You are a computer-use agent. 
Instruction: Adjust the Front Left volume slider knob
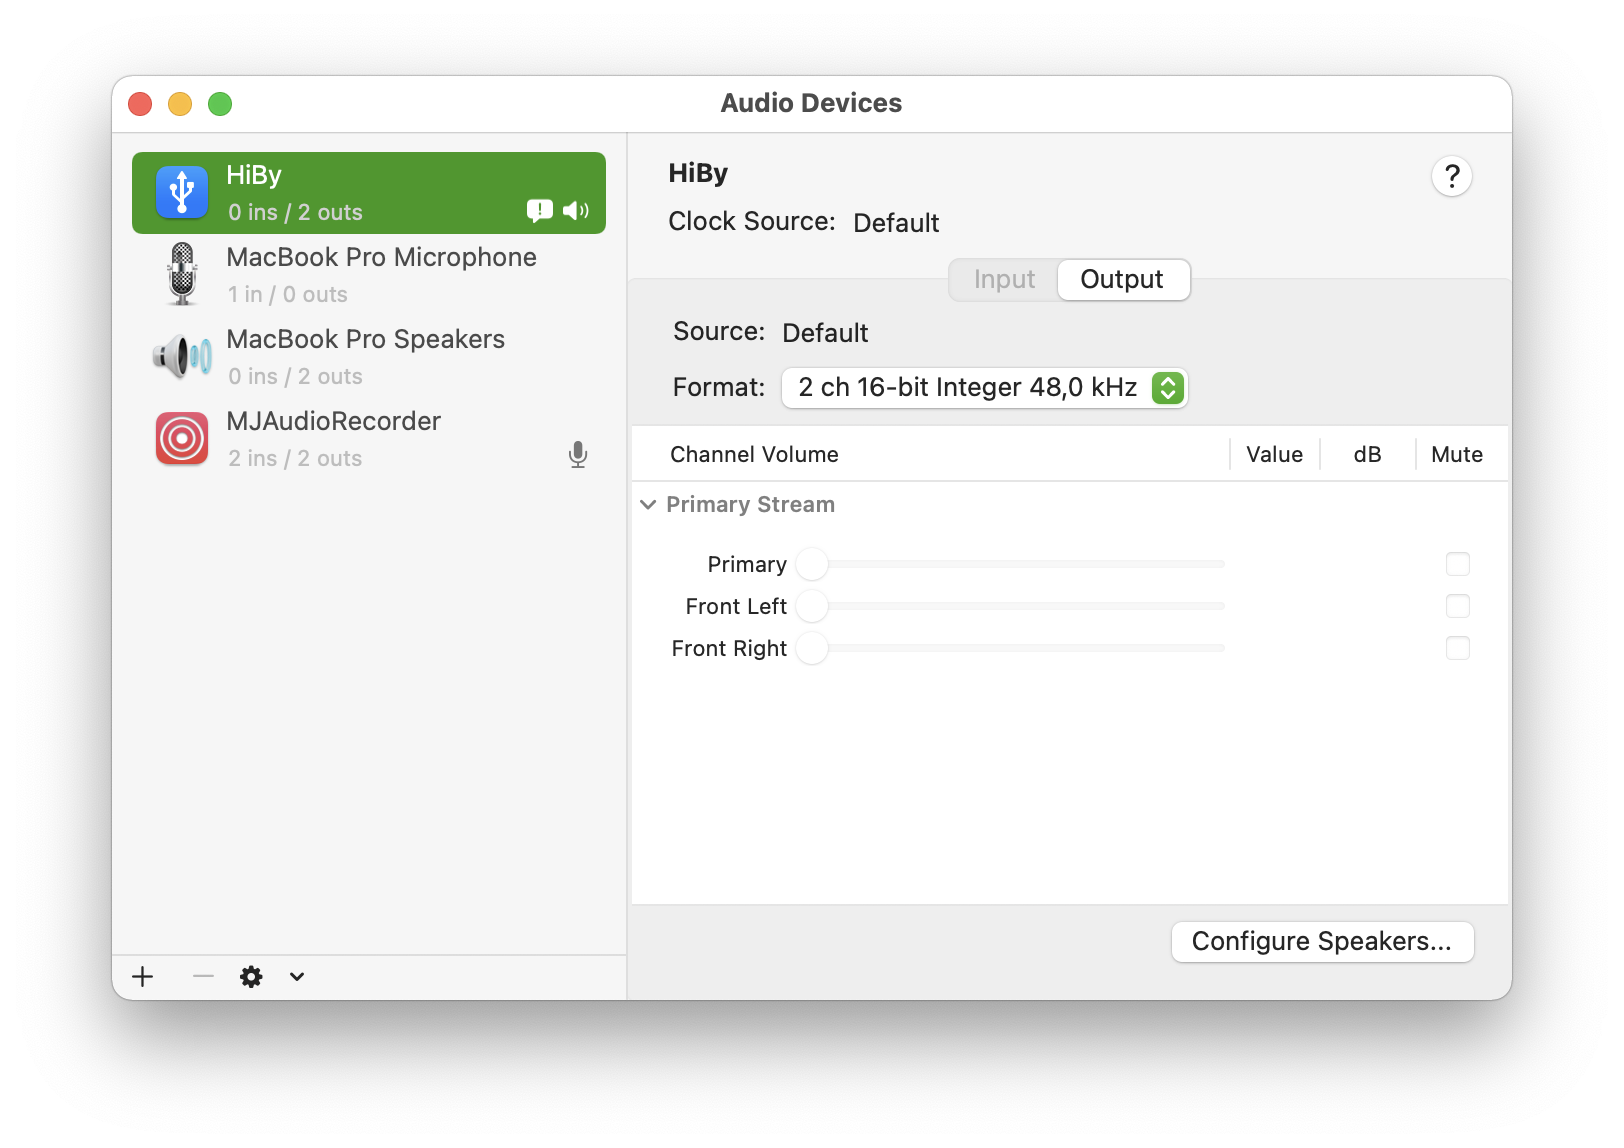(x=812, y=606)
